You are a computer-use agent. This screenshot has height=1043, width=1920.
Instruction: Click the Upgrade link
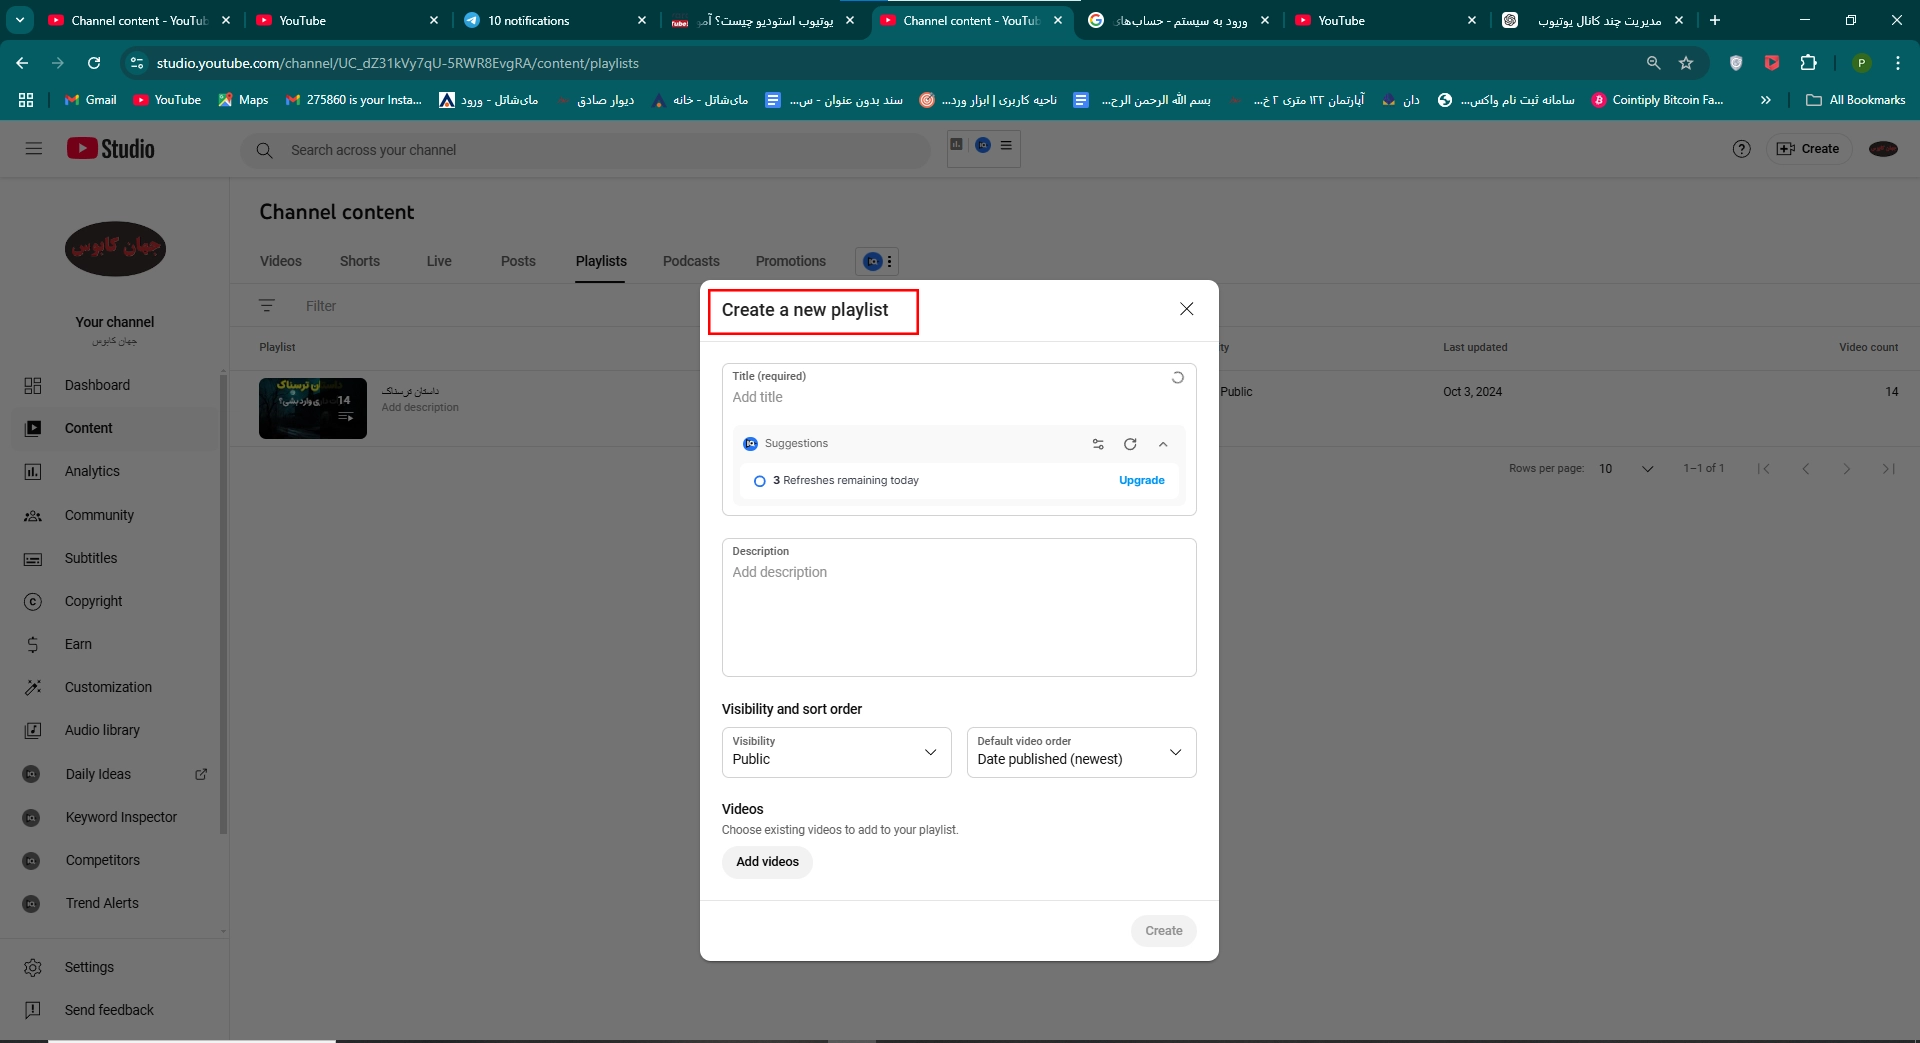(x=1141, y=481)
